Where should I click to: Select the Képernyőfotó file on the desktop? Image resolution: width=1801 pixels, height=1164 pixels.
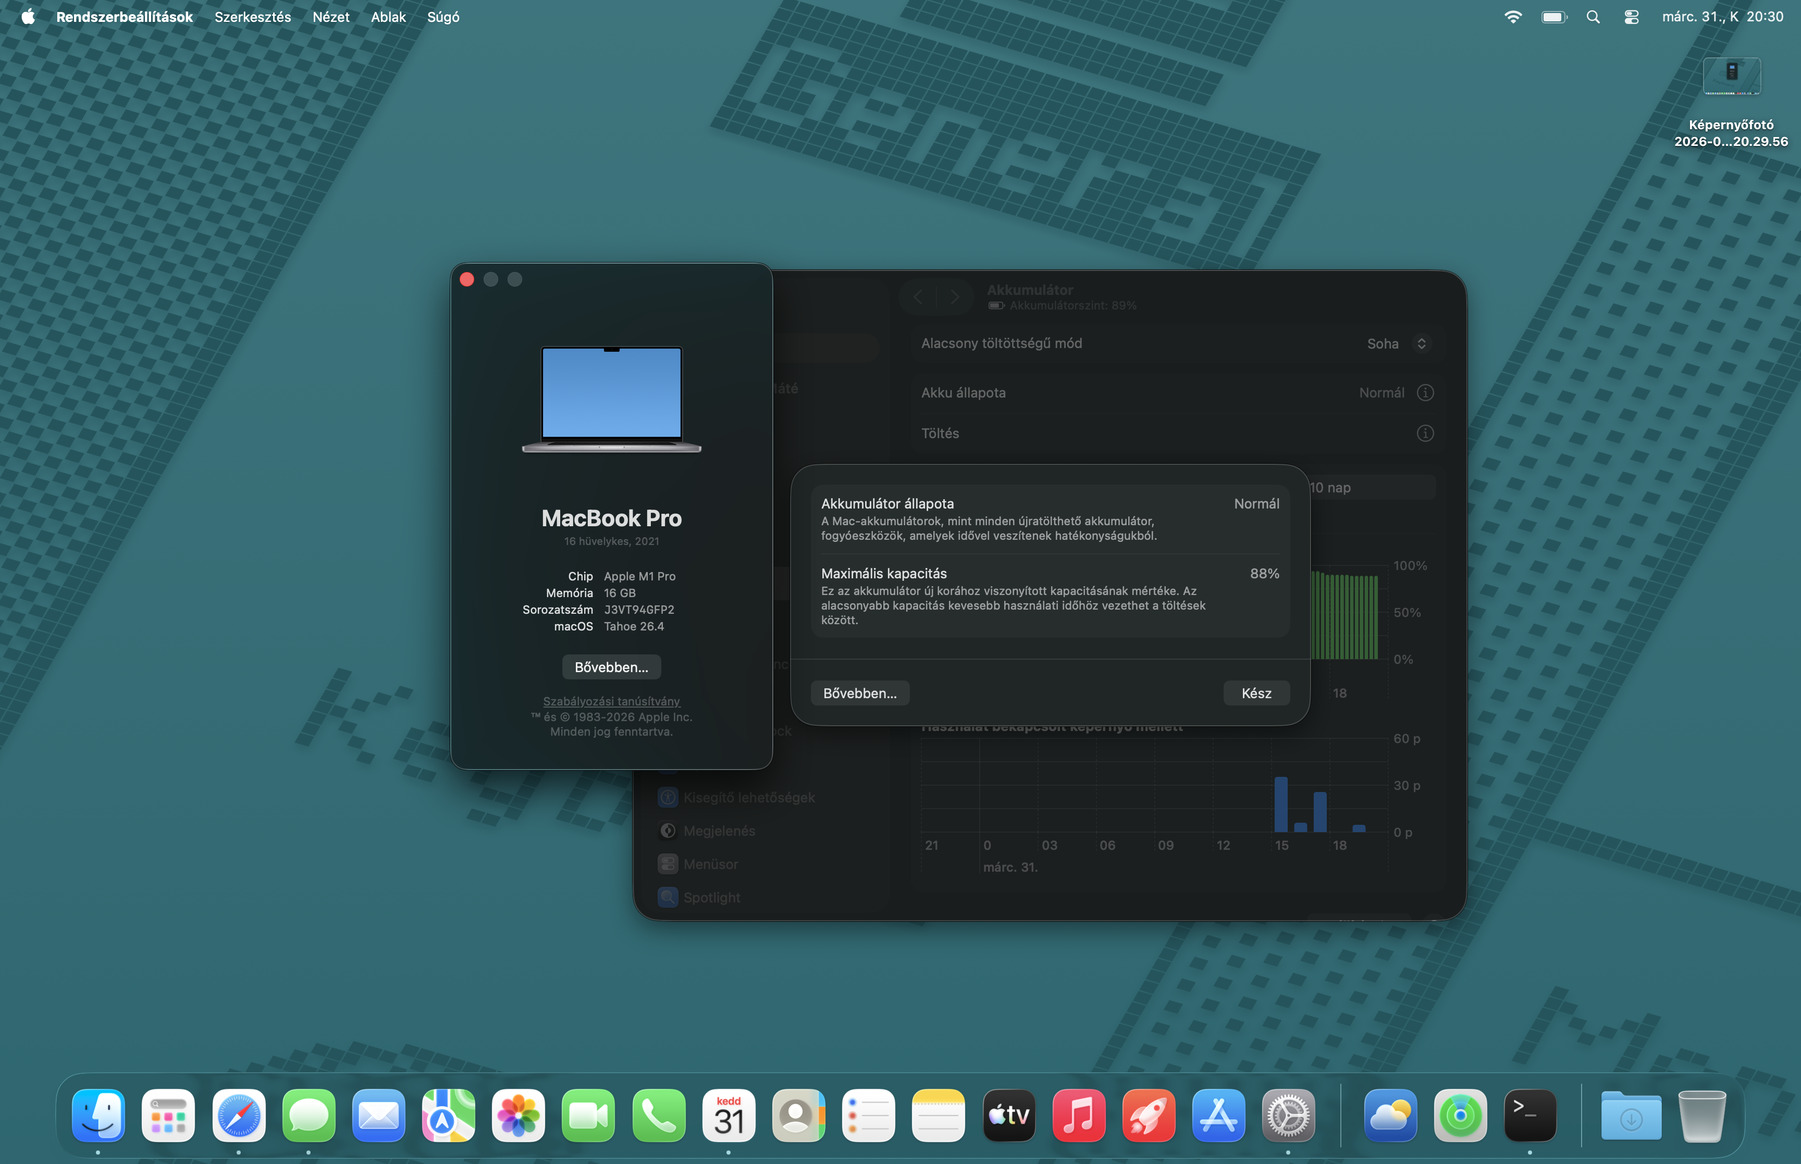click(1731, 102)
